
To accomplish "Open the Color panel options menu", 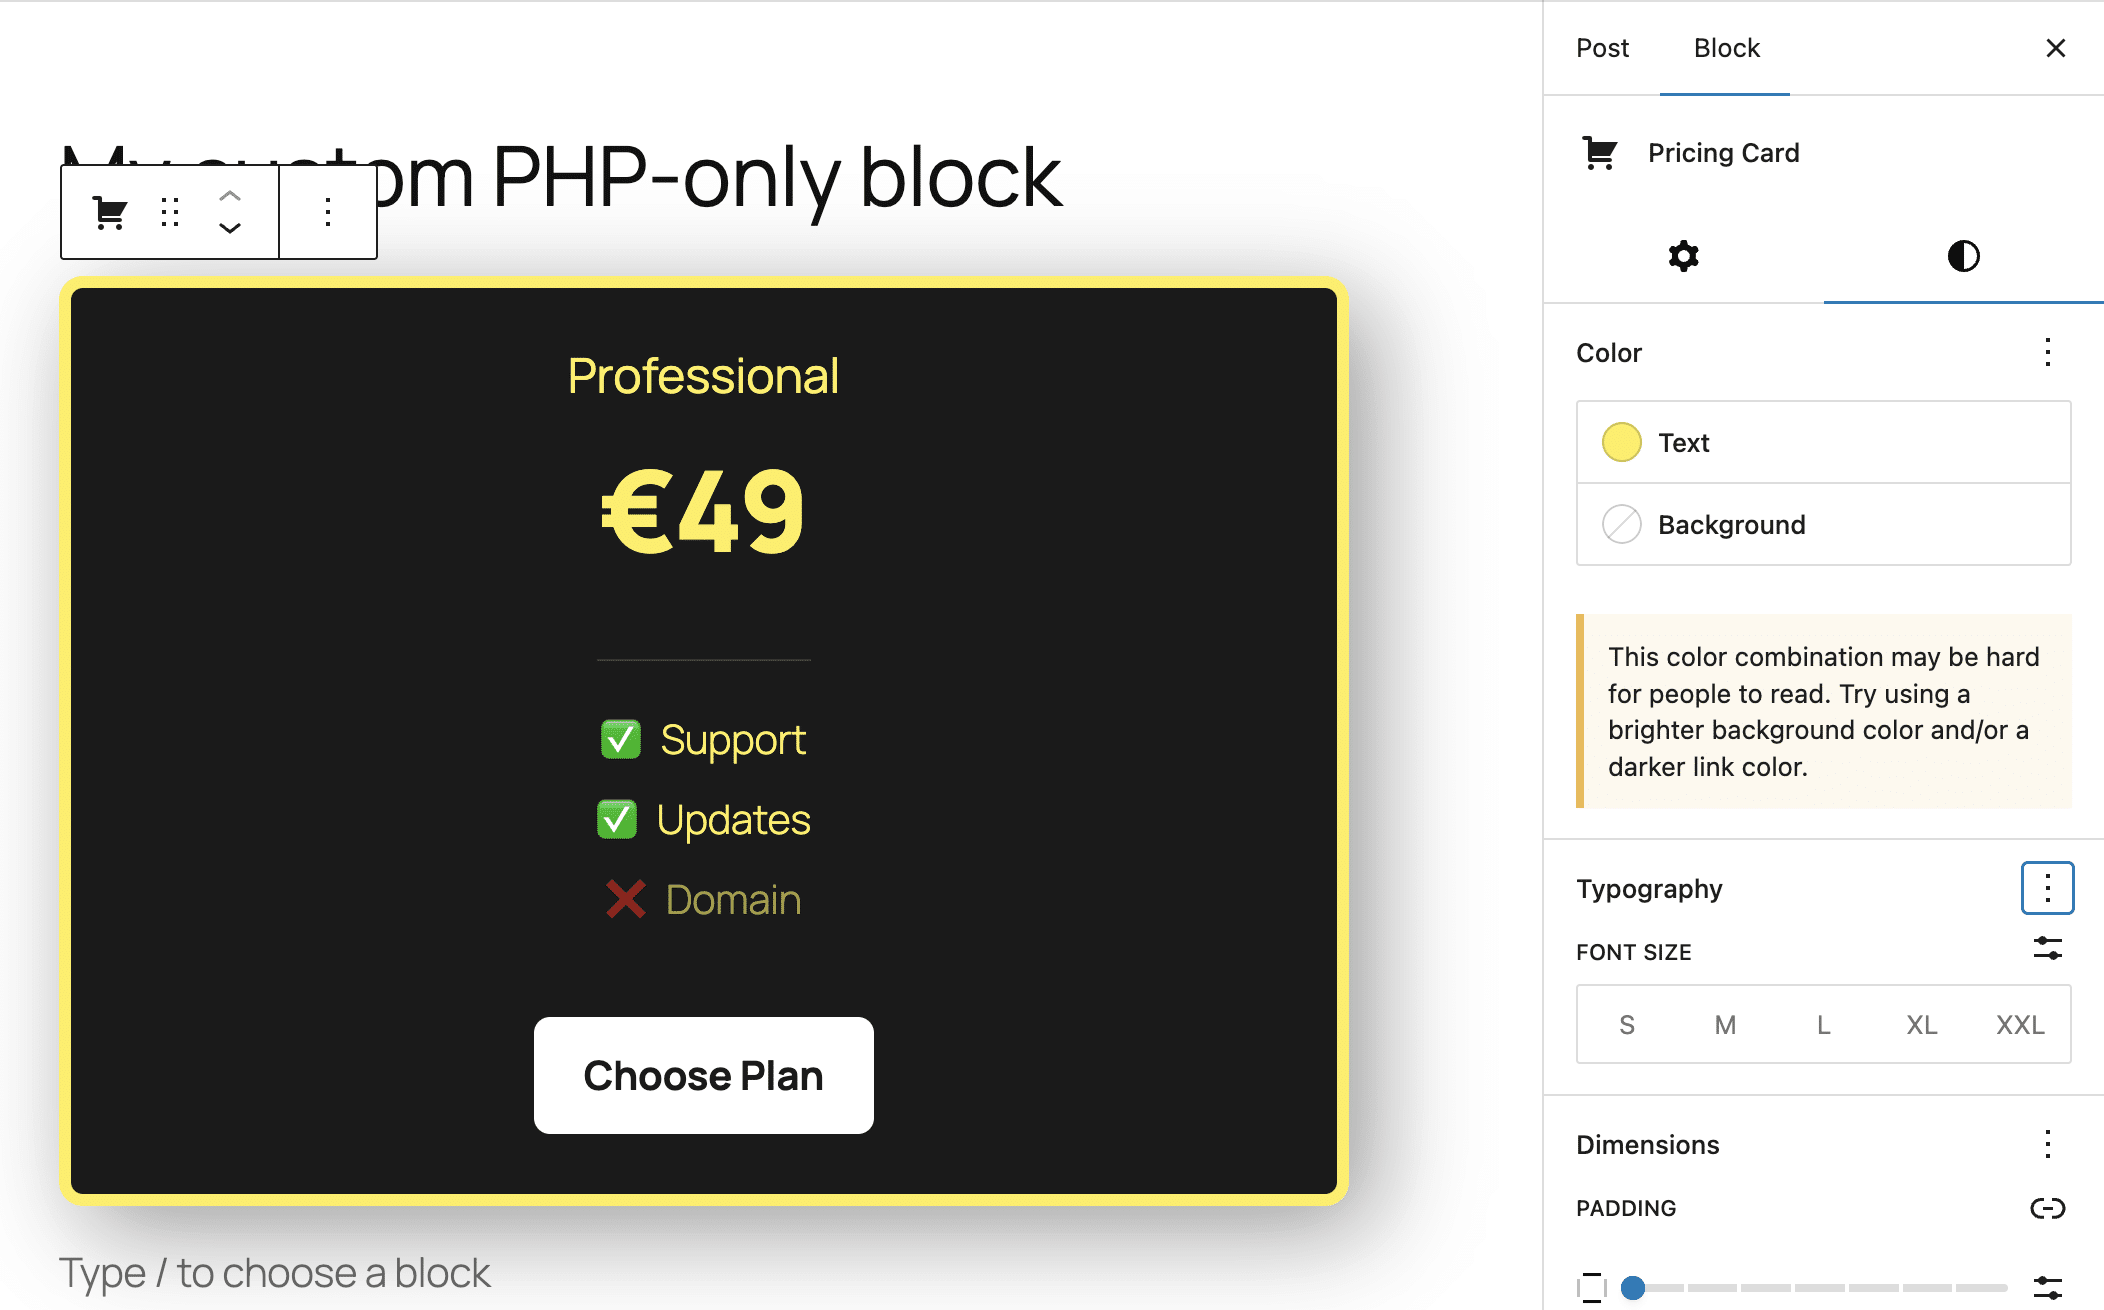I will click(x=2046, y=352).
